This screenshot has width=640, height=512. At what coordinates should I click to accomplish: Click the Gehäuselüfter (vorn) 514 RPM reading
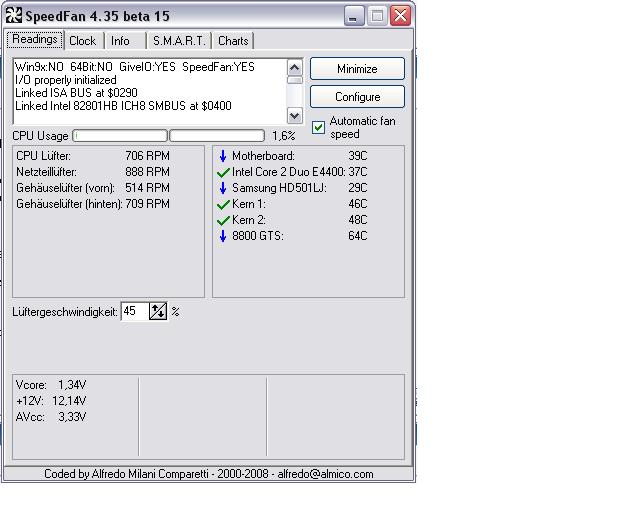93,188
